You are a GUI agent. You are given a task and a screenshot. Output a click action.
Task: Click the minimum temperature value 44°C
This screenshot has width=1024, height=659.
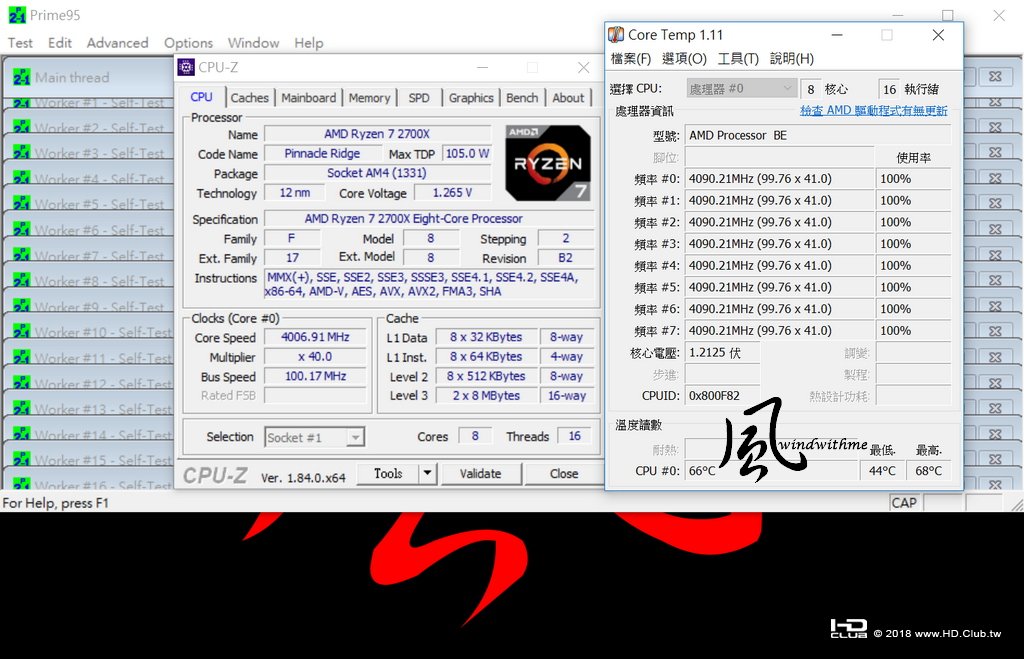[x=882, y=471]
